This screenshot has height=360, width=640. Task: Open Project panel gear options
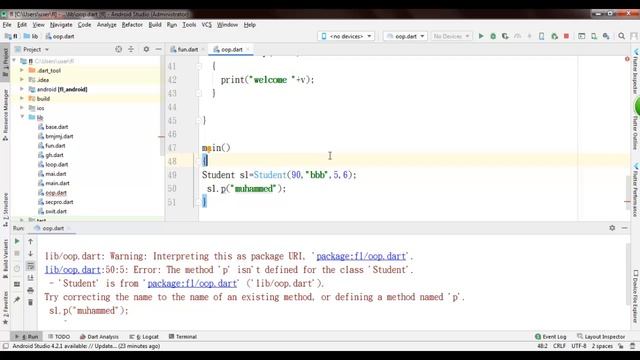[x=146, y=49]
